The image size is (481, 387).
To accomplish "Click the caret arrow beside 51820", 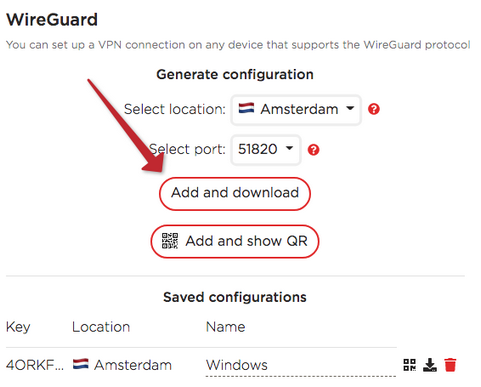I will click(x=289, y=148).
